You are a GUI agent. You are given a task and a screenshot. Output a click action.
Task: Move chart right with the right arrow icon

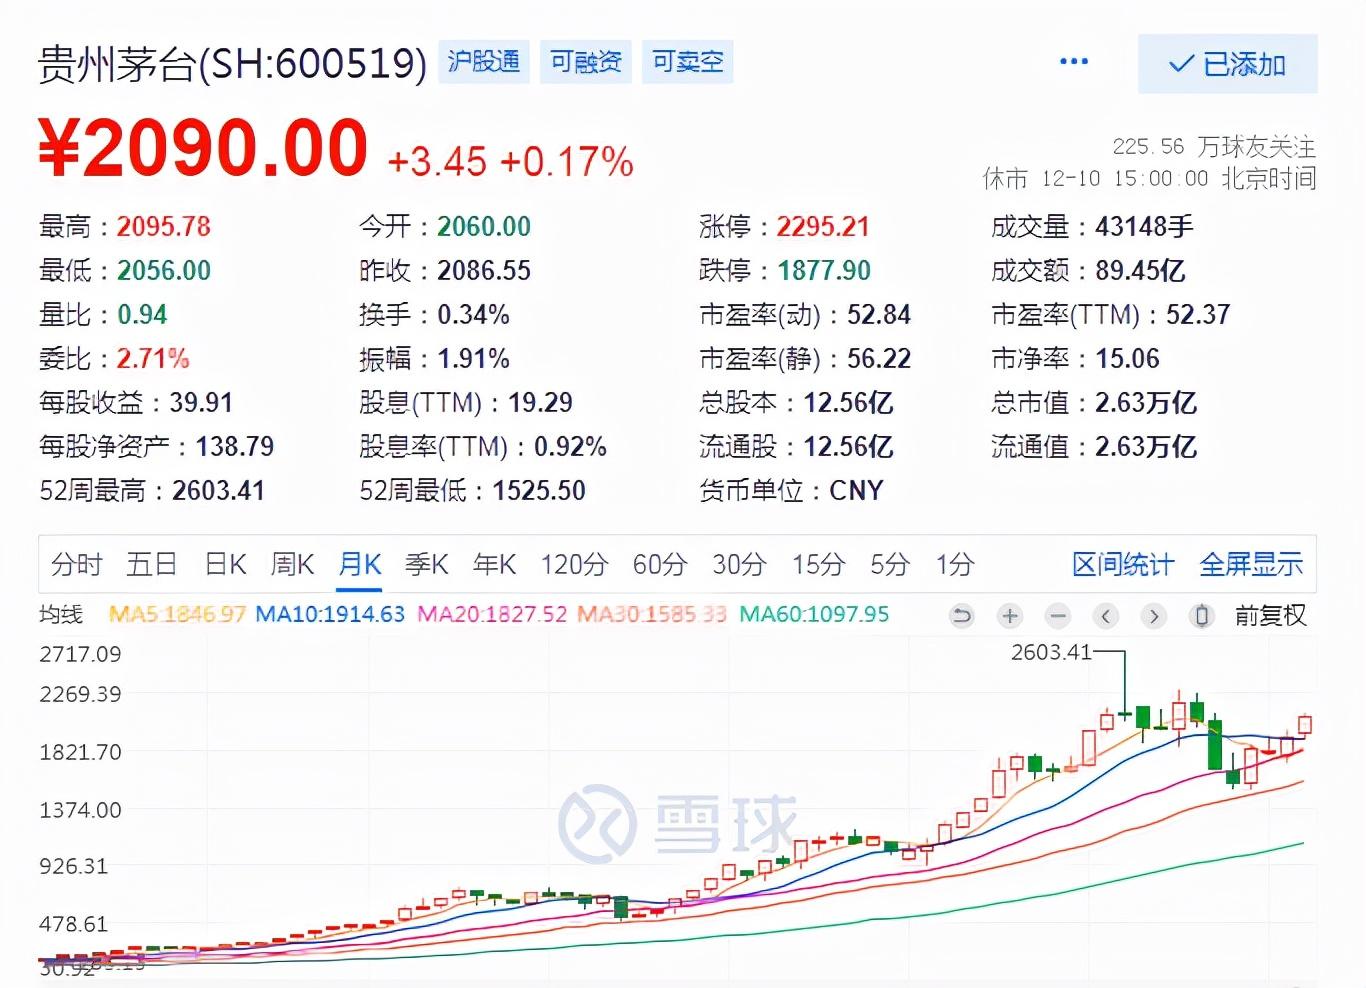point(1154,616)
